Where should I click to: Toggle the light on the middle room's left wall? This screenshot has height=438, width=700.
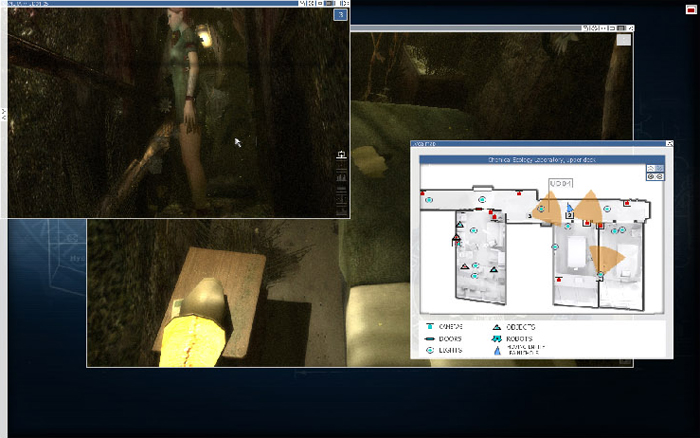(555, 247)
